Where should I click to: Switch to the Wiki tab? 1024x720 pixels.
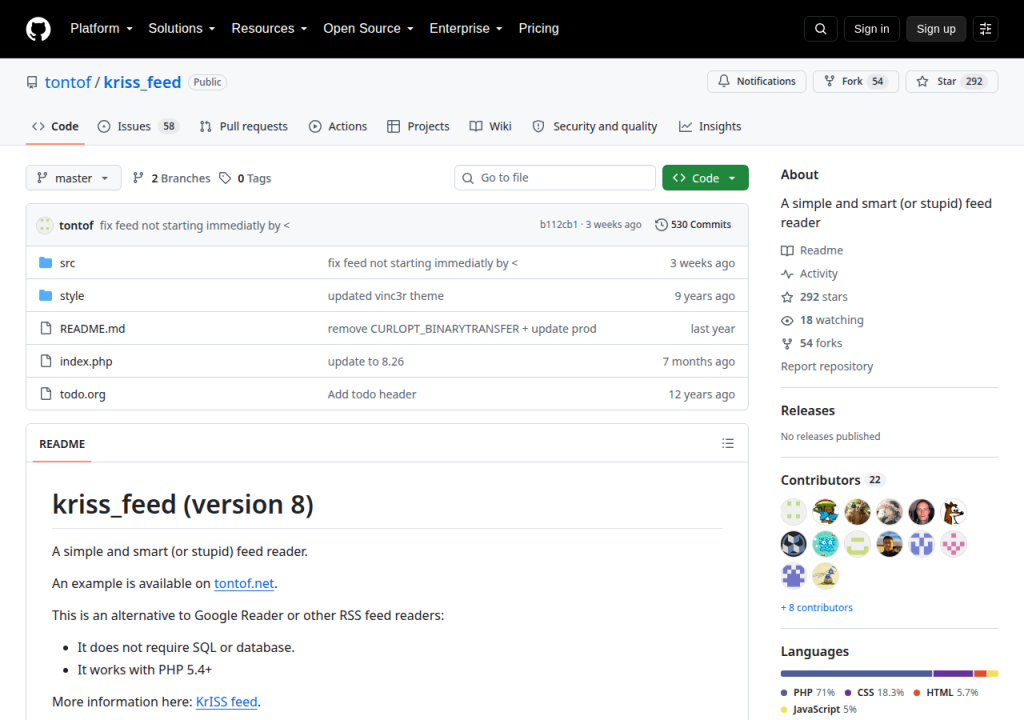tap(490, 126)
